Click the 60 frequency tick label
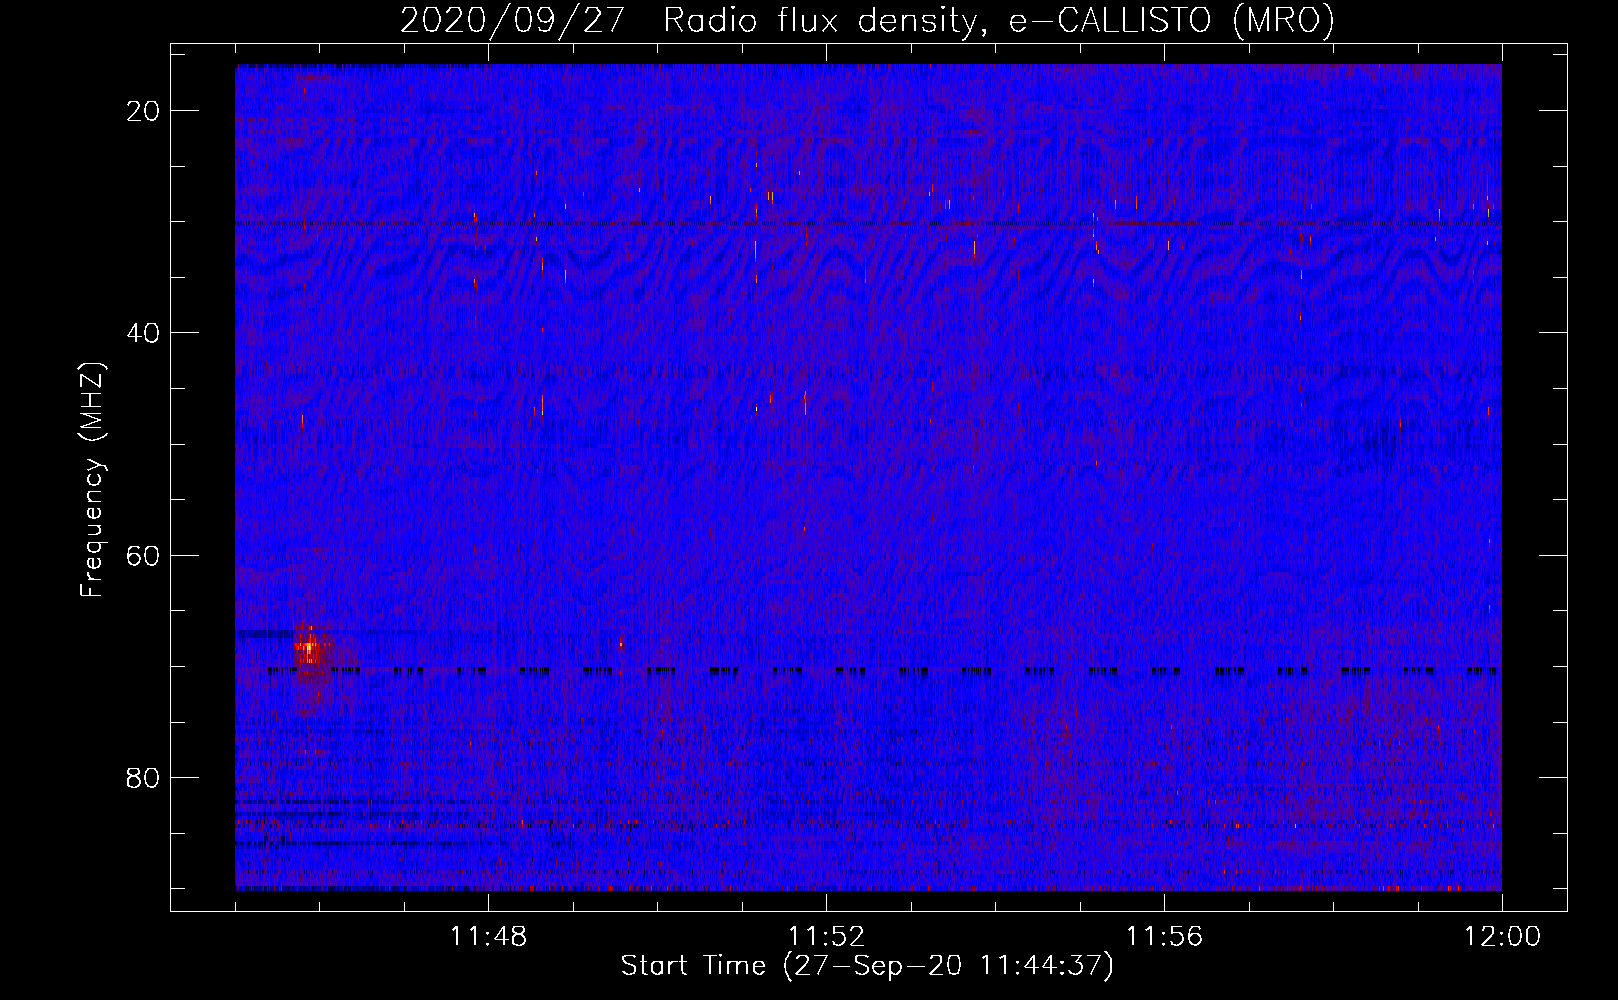The image size is (1618, 1000). click(x=144, y=555)
